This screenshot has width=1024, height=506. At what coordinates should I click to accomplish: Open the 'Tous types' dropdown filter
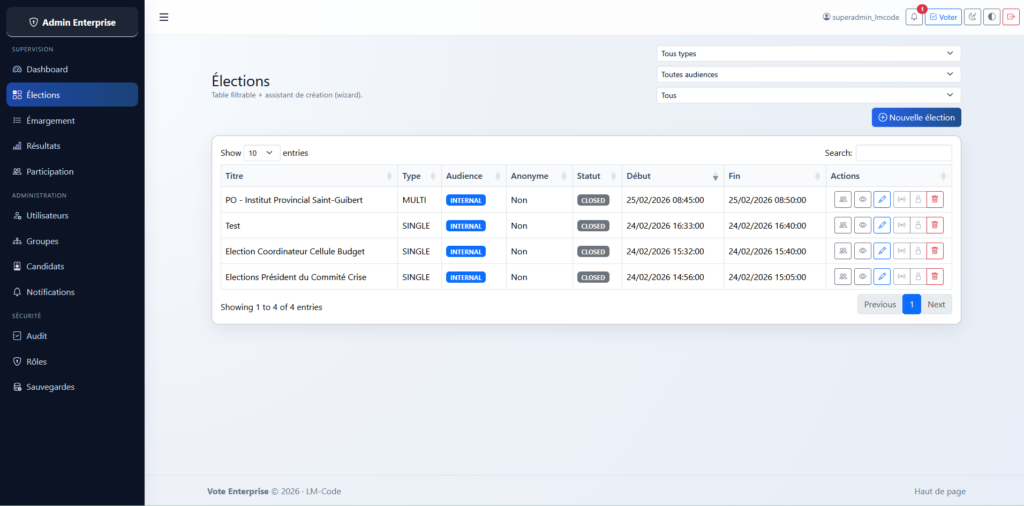point(808,53)
